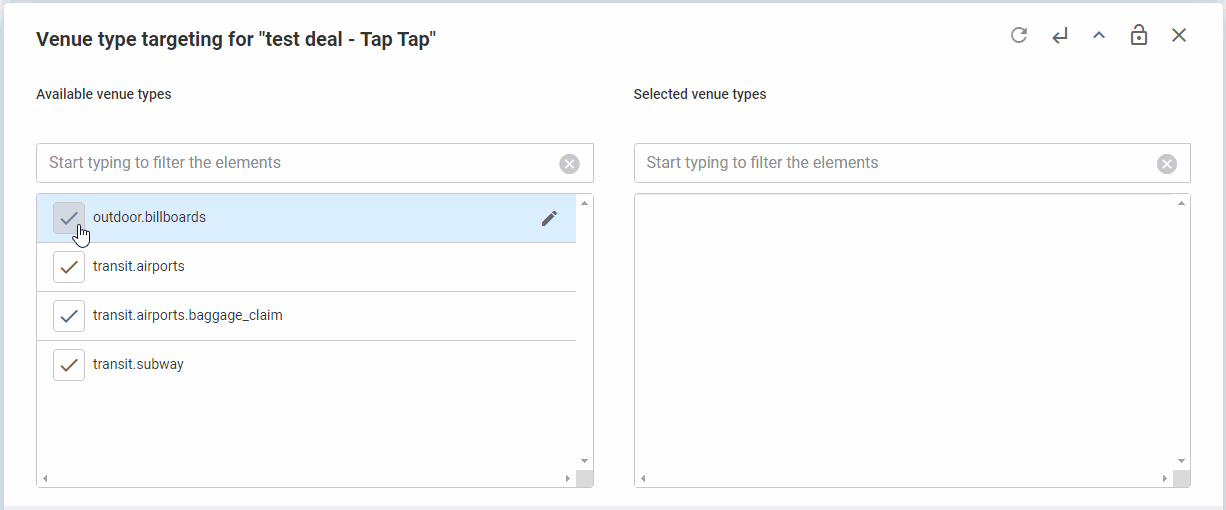The width and height of the screenshot is (1226, 510).
Task: Click the available list scroll up arrow
Action: point(584,203)
